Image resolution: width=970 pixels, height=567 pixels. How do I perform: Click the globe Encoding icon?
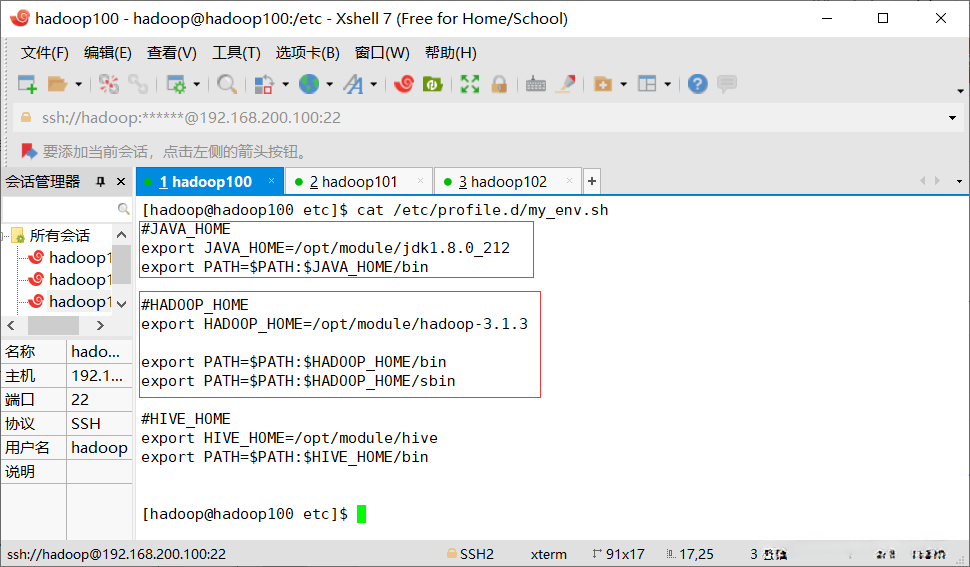click(x=309, y=84)
